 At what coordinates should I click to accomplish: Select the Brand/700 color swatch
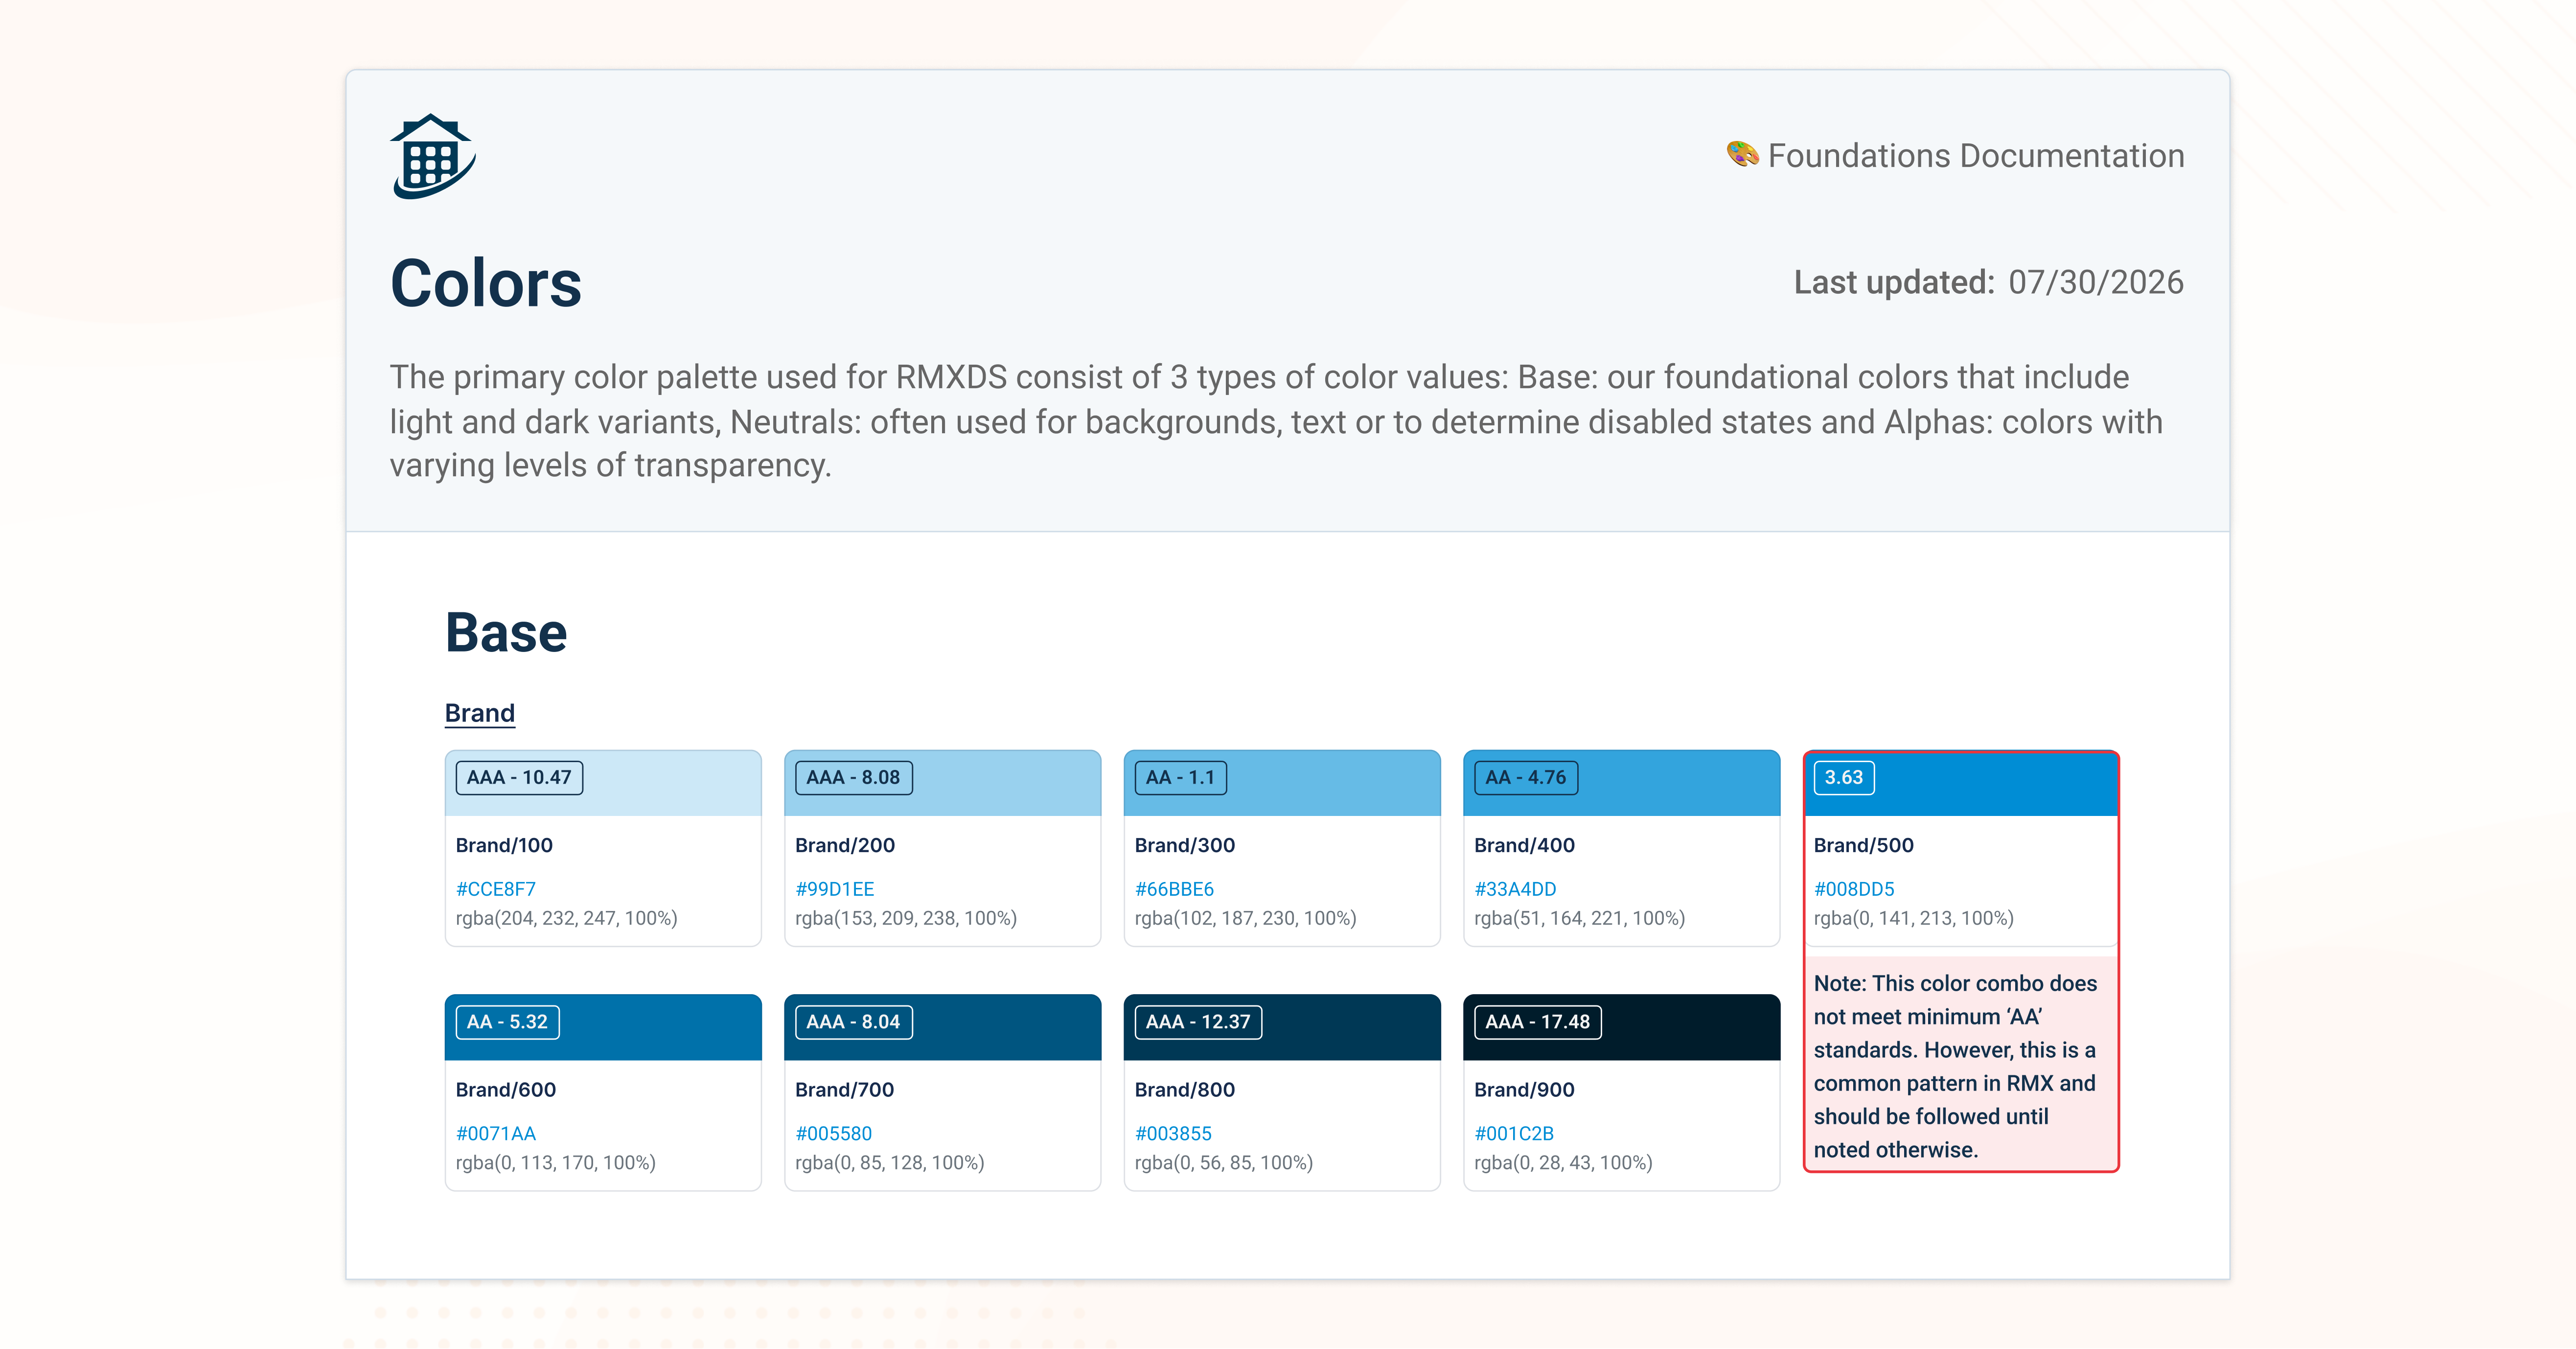(942, 1027)
